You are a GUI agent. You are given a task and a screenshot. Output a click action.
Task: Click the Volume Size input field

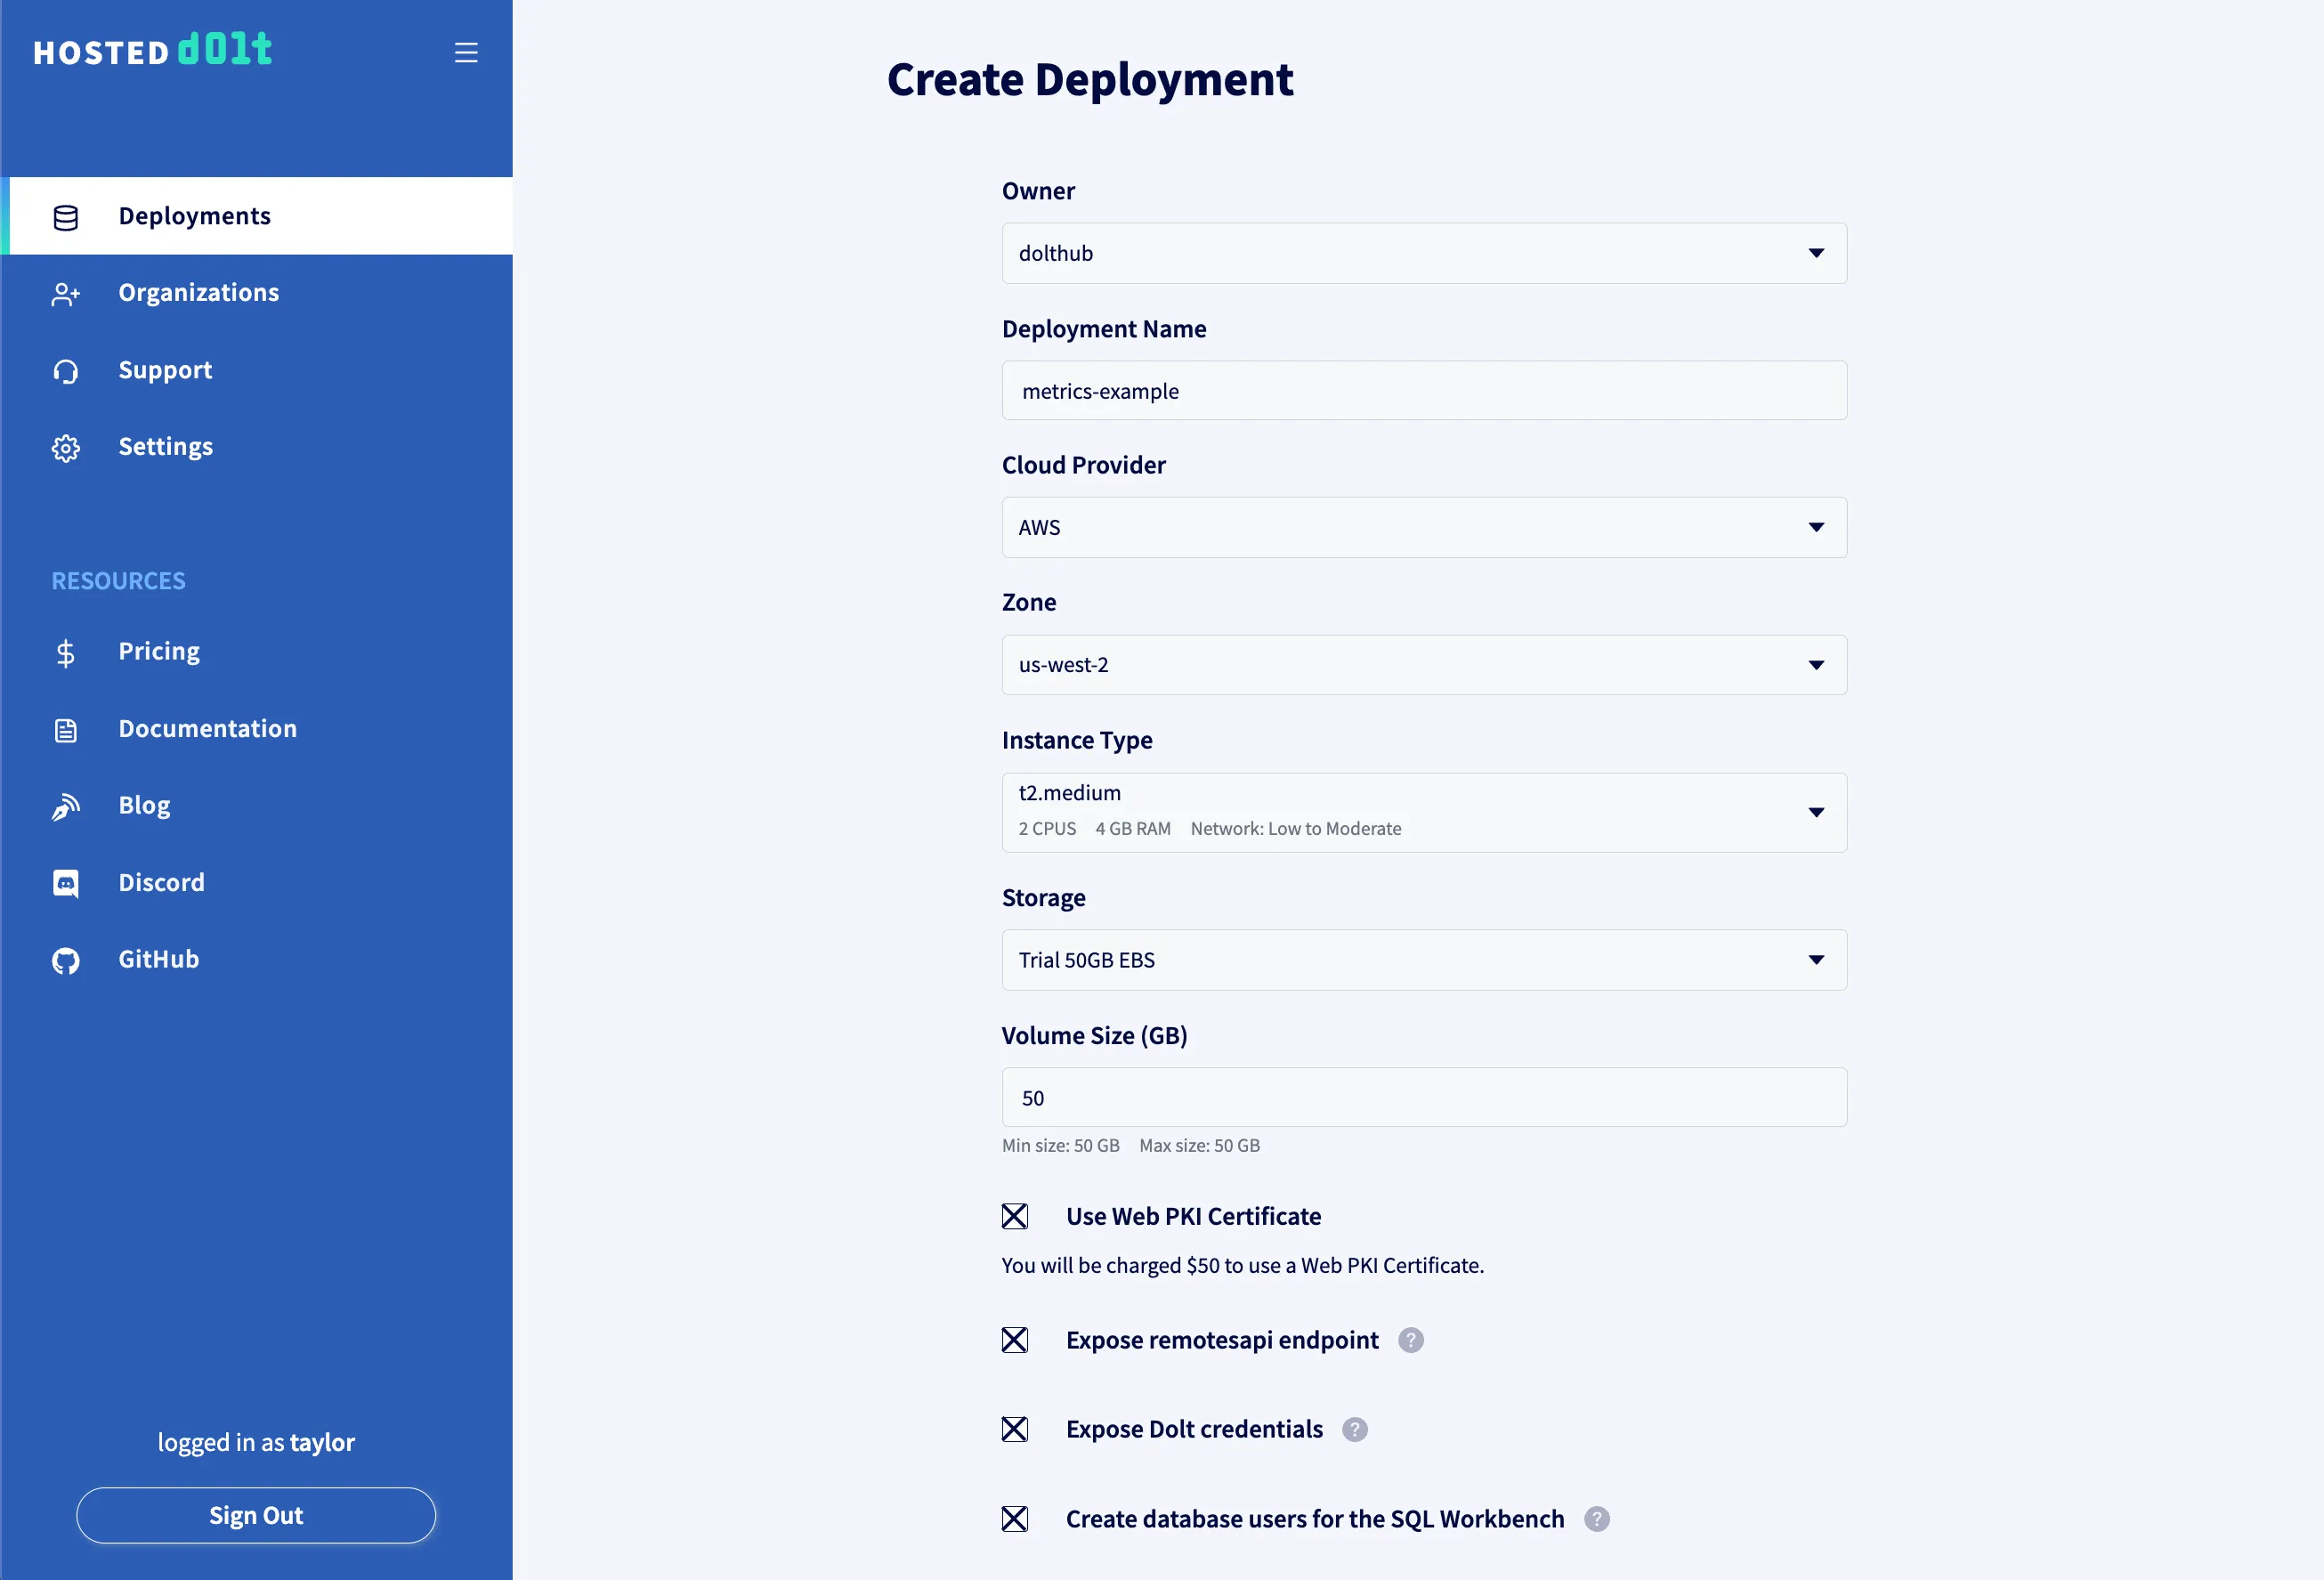(x=1423, y=1097)
